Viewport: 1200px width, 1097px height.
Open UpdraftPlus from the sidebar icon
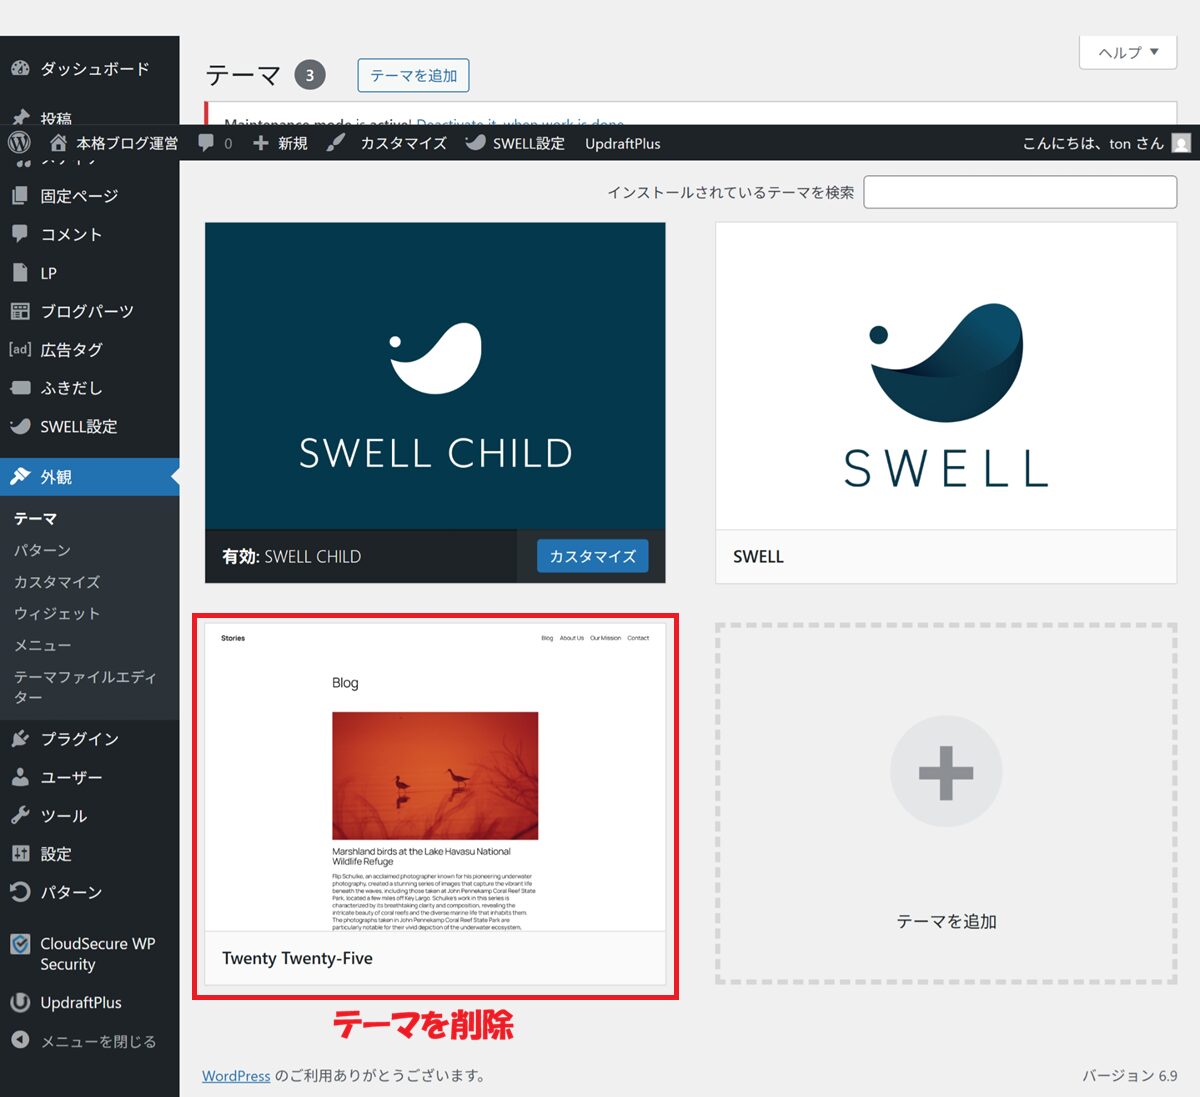(x=20, y=1002)
